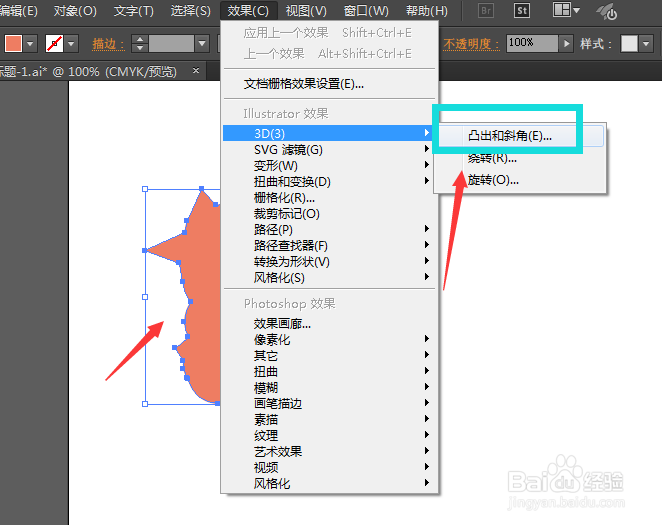Expand the 素描 sketch submenu
662x525 pixels.
(329, 420)
